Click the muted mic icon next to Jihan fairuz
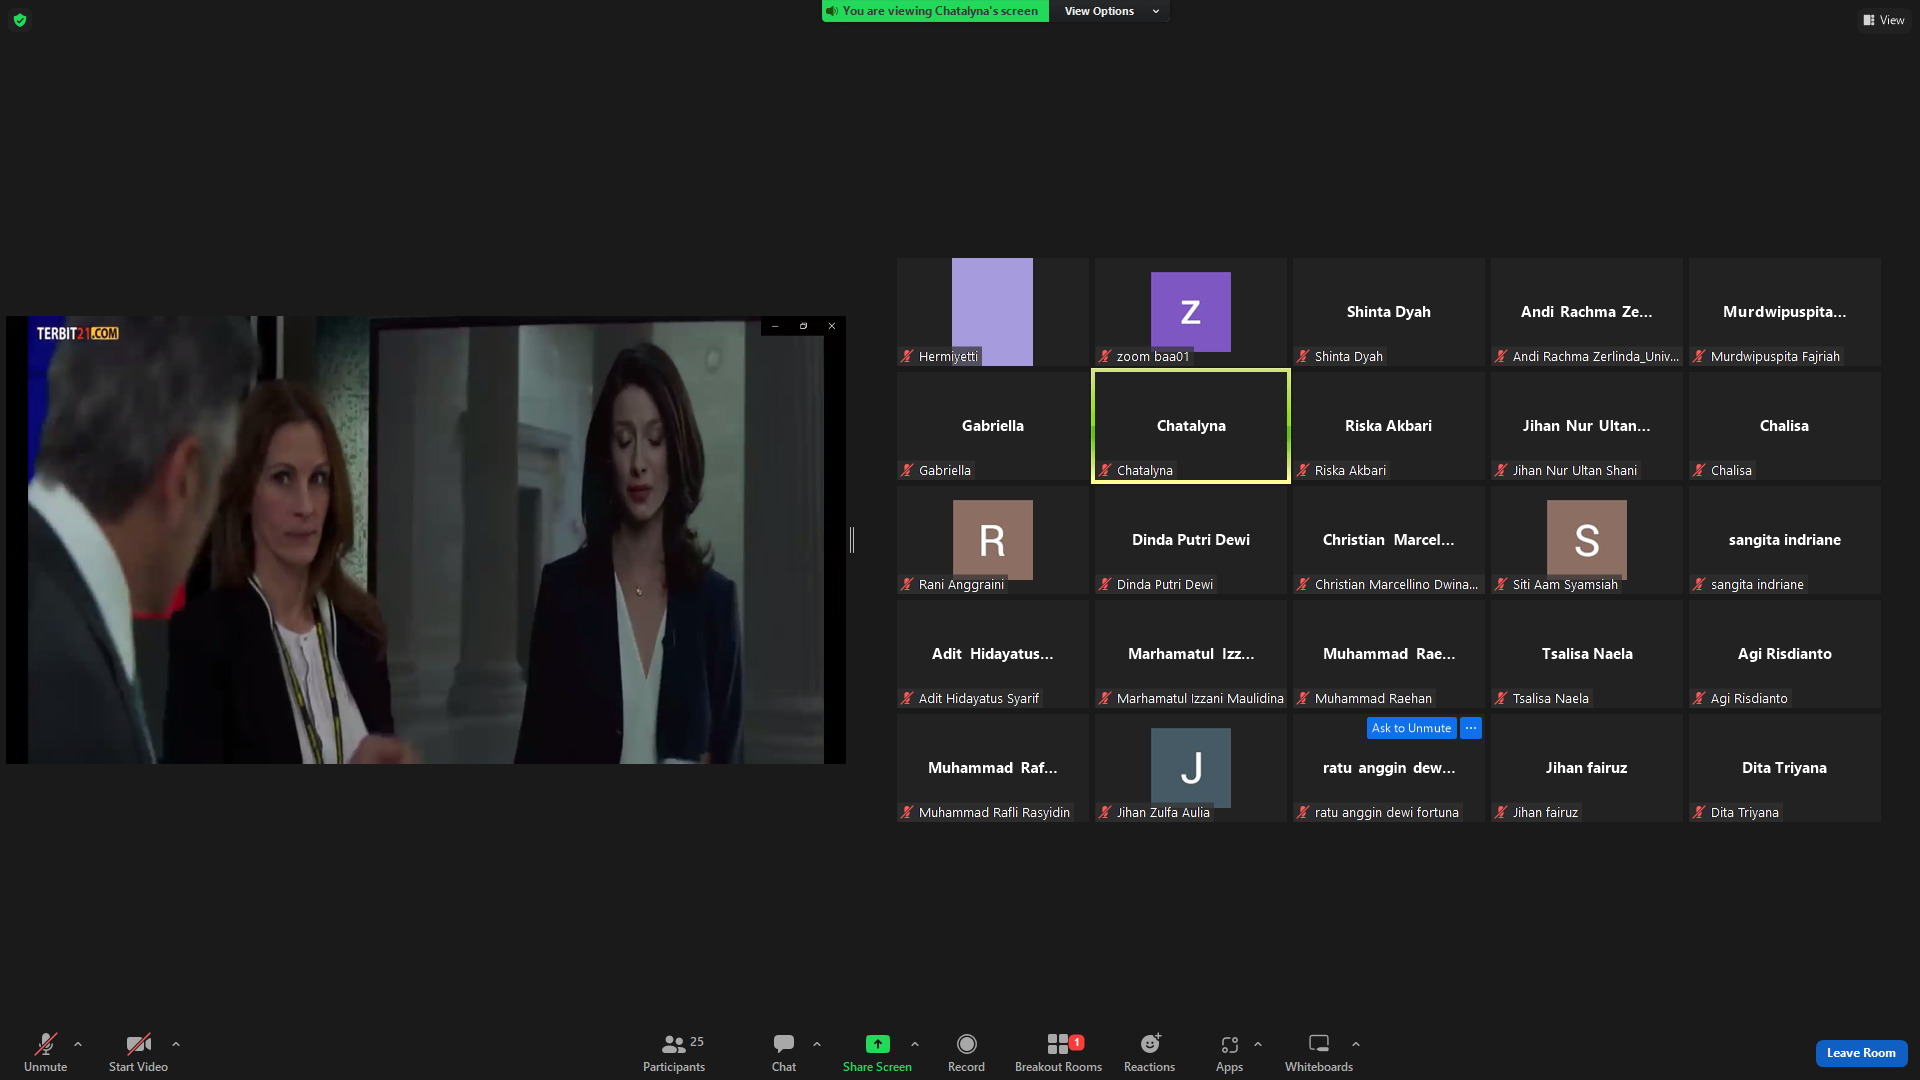Viewport: 1920px width, 1080px height. [1501, 812]
